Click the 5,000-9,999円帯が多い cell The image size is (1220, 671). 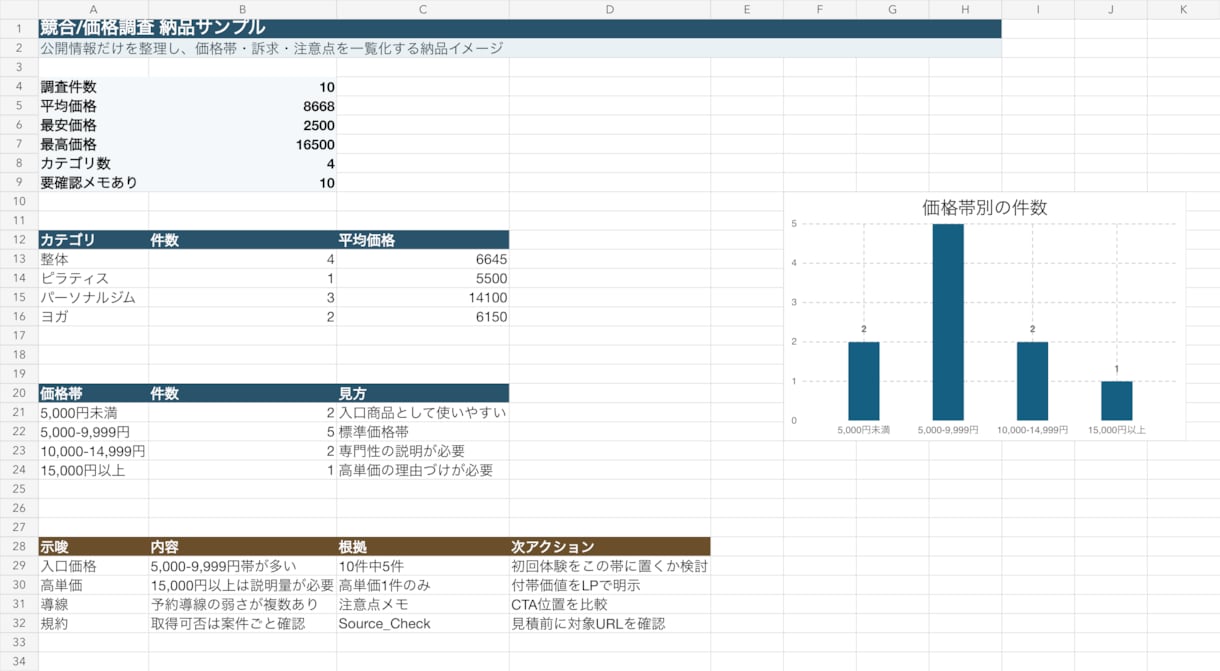[x=242, y=565]
